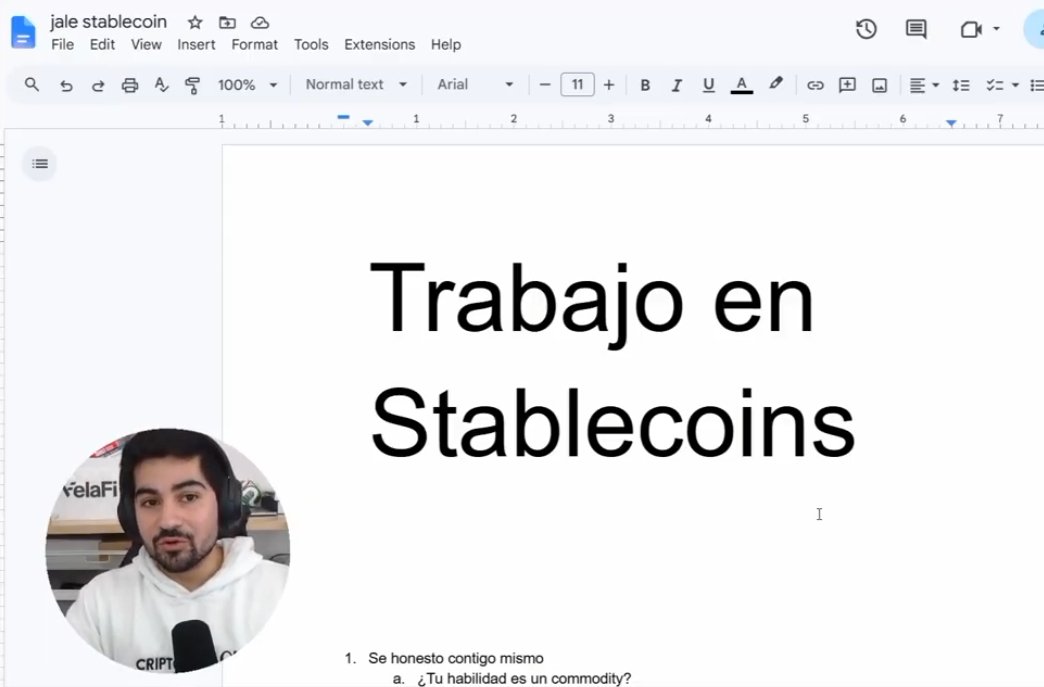Click the right indent ruler marker
The image size is (1044, 687).
(951, 123)
